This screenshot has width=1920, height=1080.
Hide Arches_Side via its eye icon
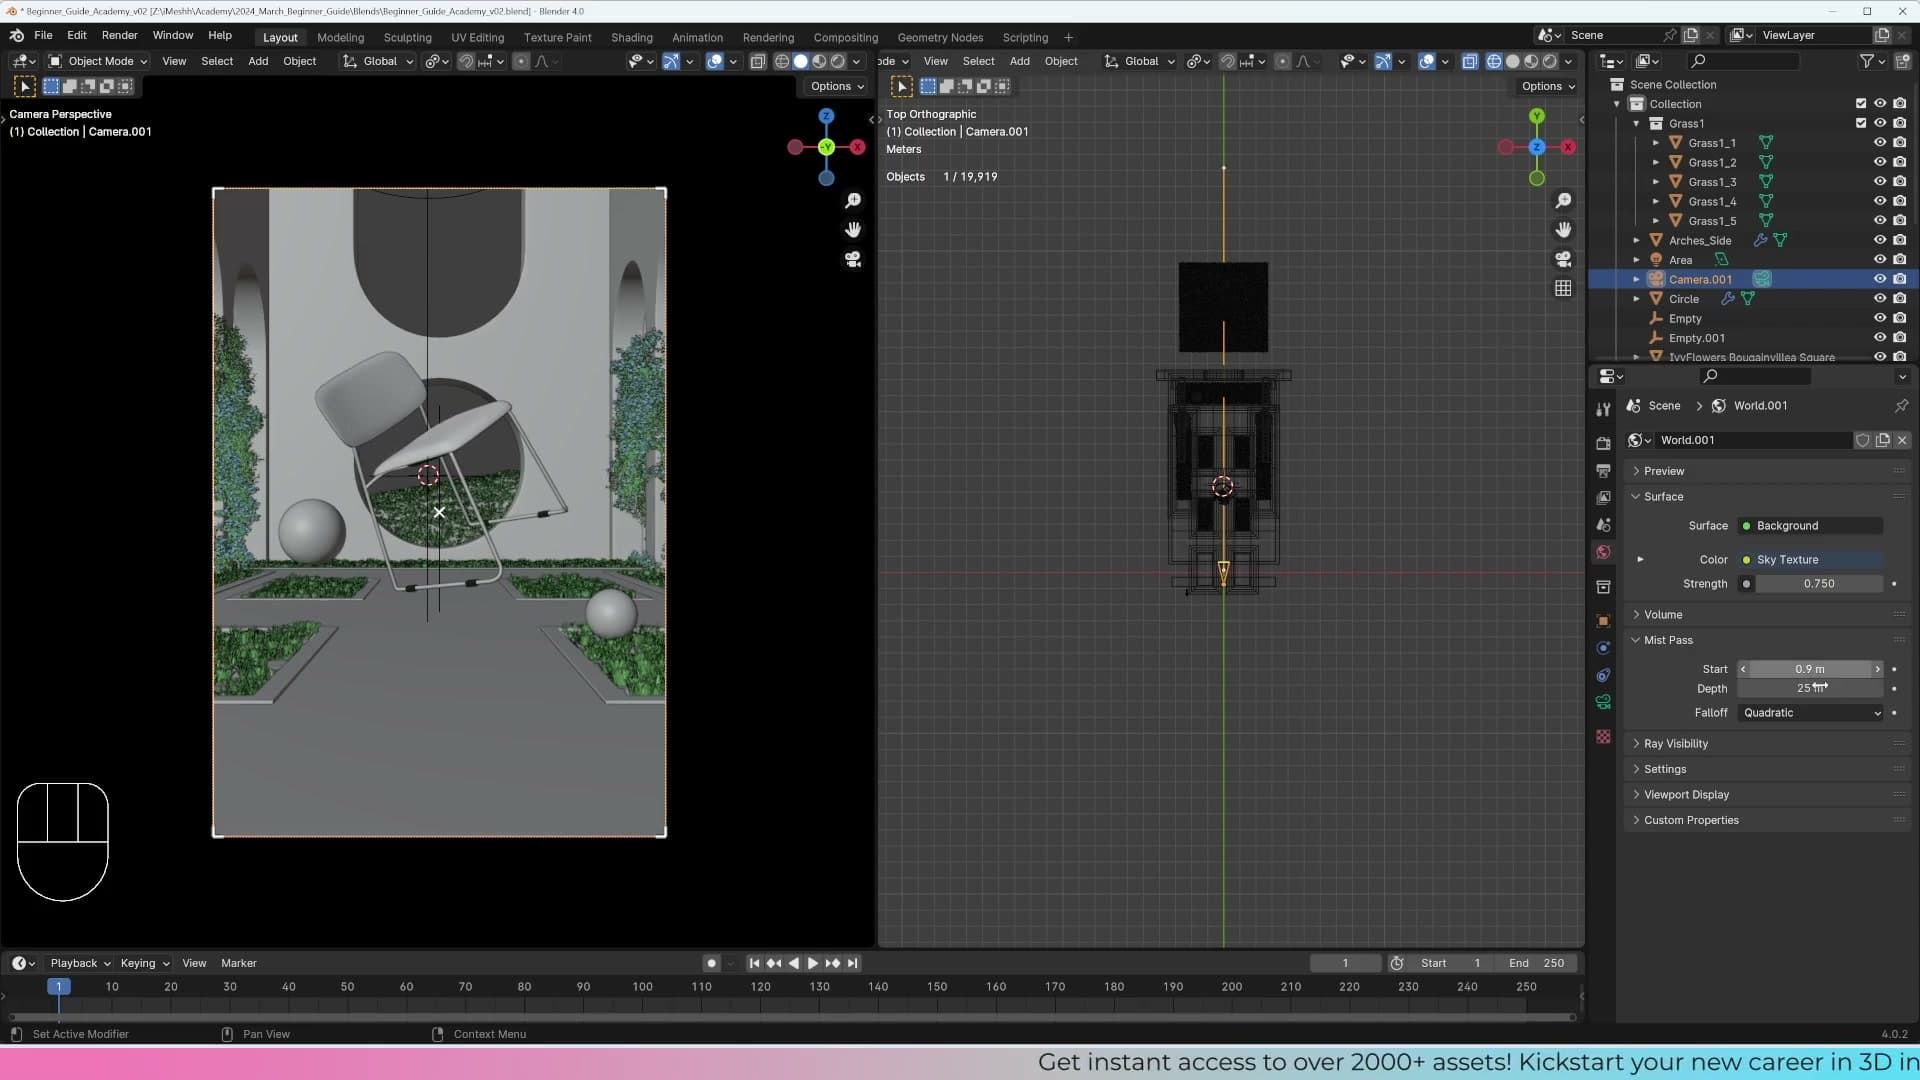point(1879,240)
